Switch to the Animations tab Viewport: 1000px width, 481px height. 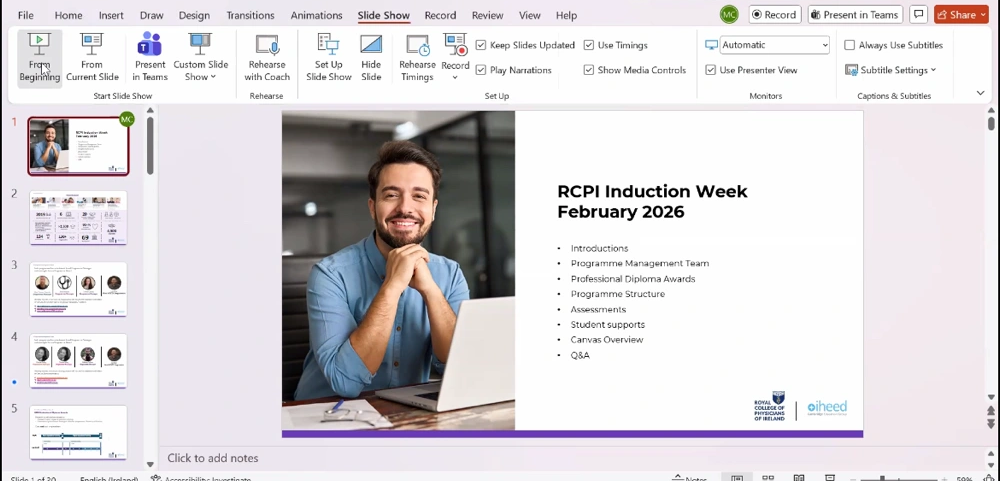315,15
